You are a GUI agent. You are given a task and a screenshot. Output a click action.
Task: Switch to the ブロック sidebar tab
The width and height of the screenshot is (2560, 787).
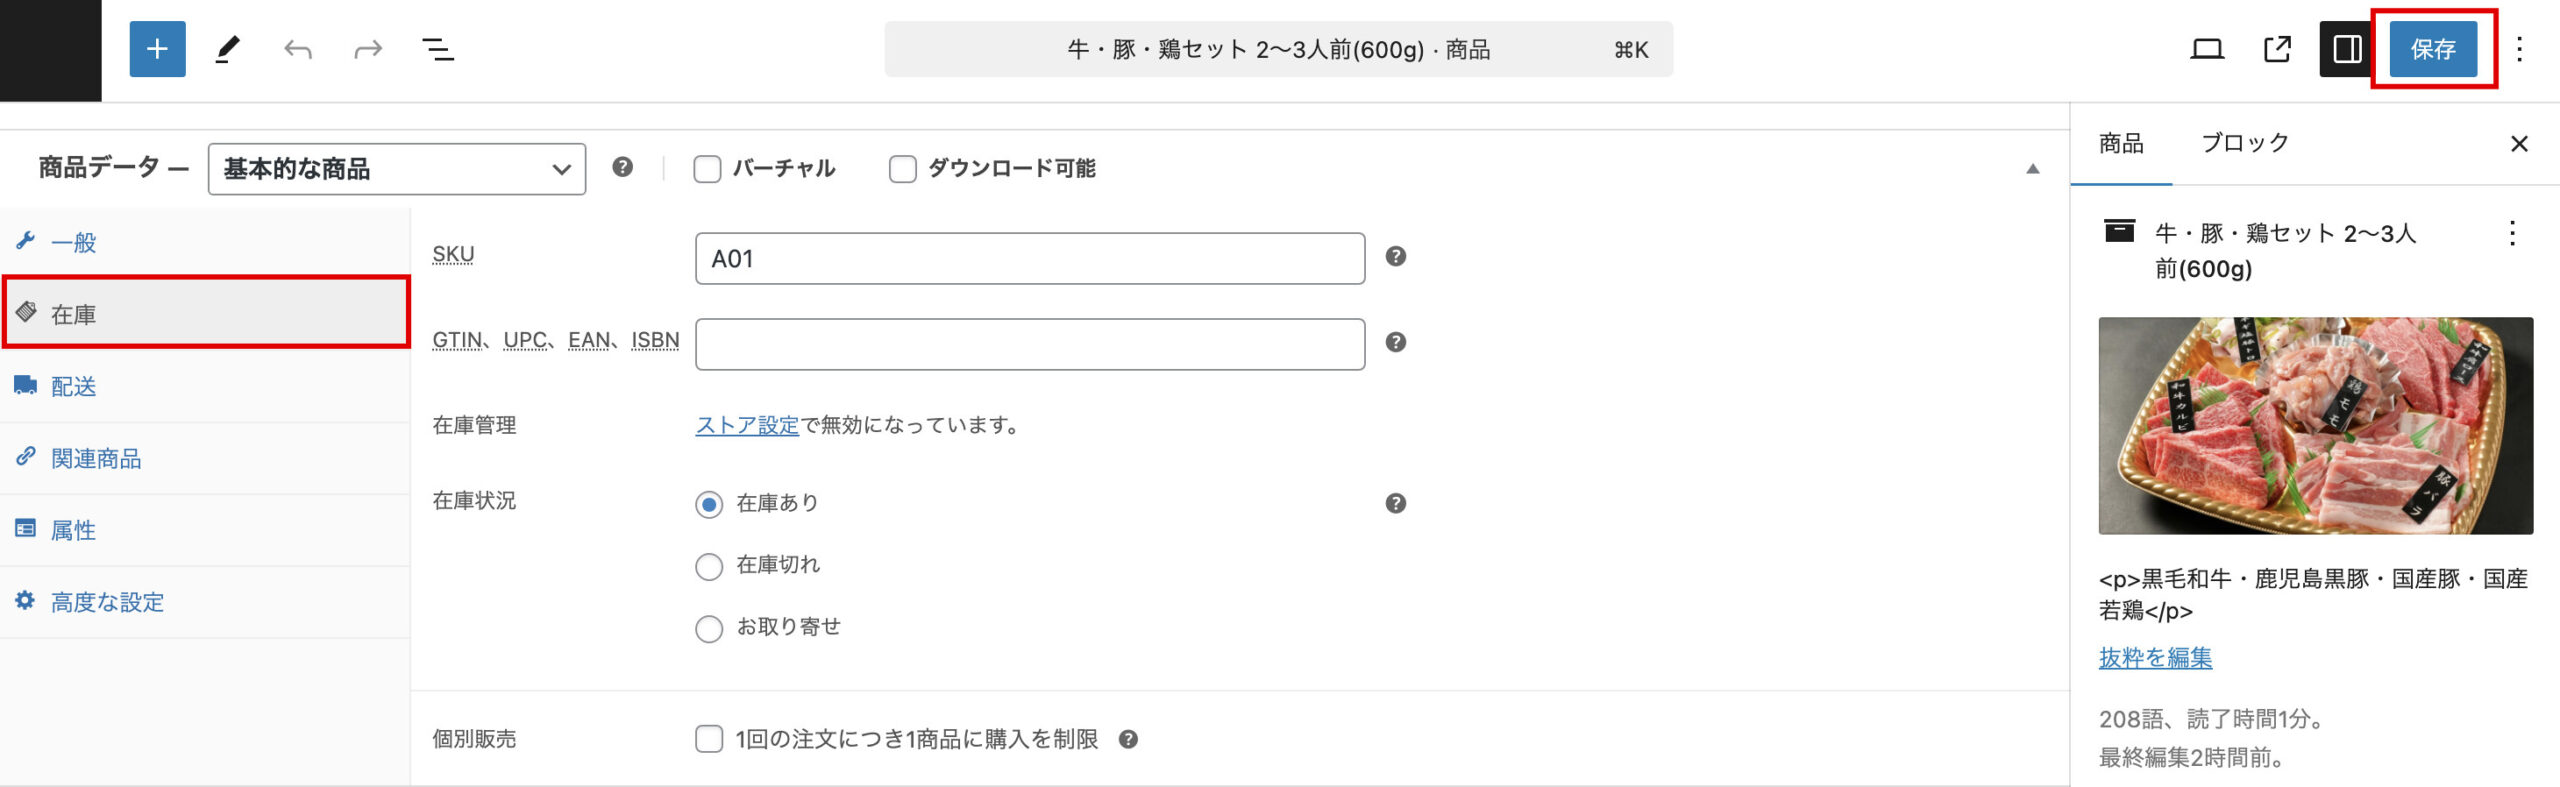(x=2245, y=143)
